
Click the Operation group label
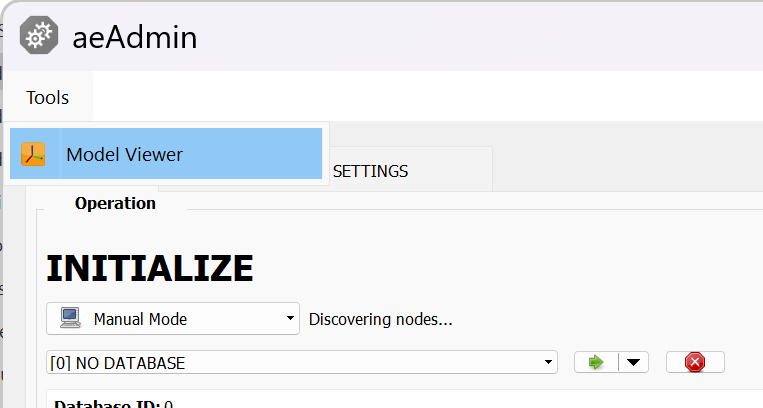pos(115,203)
